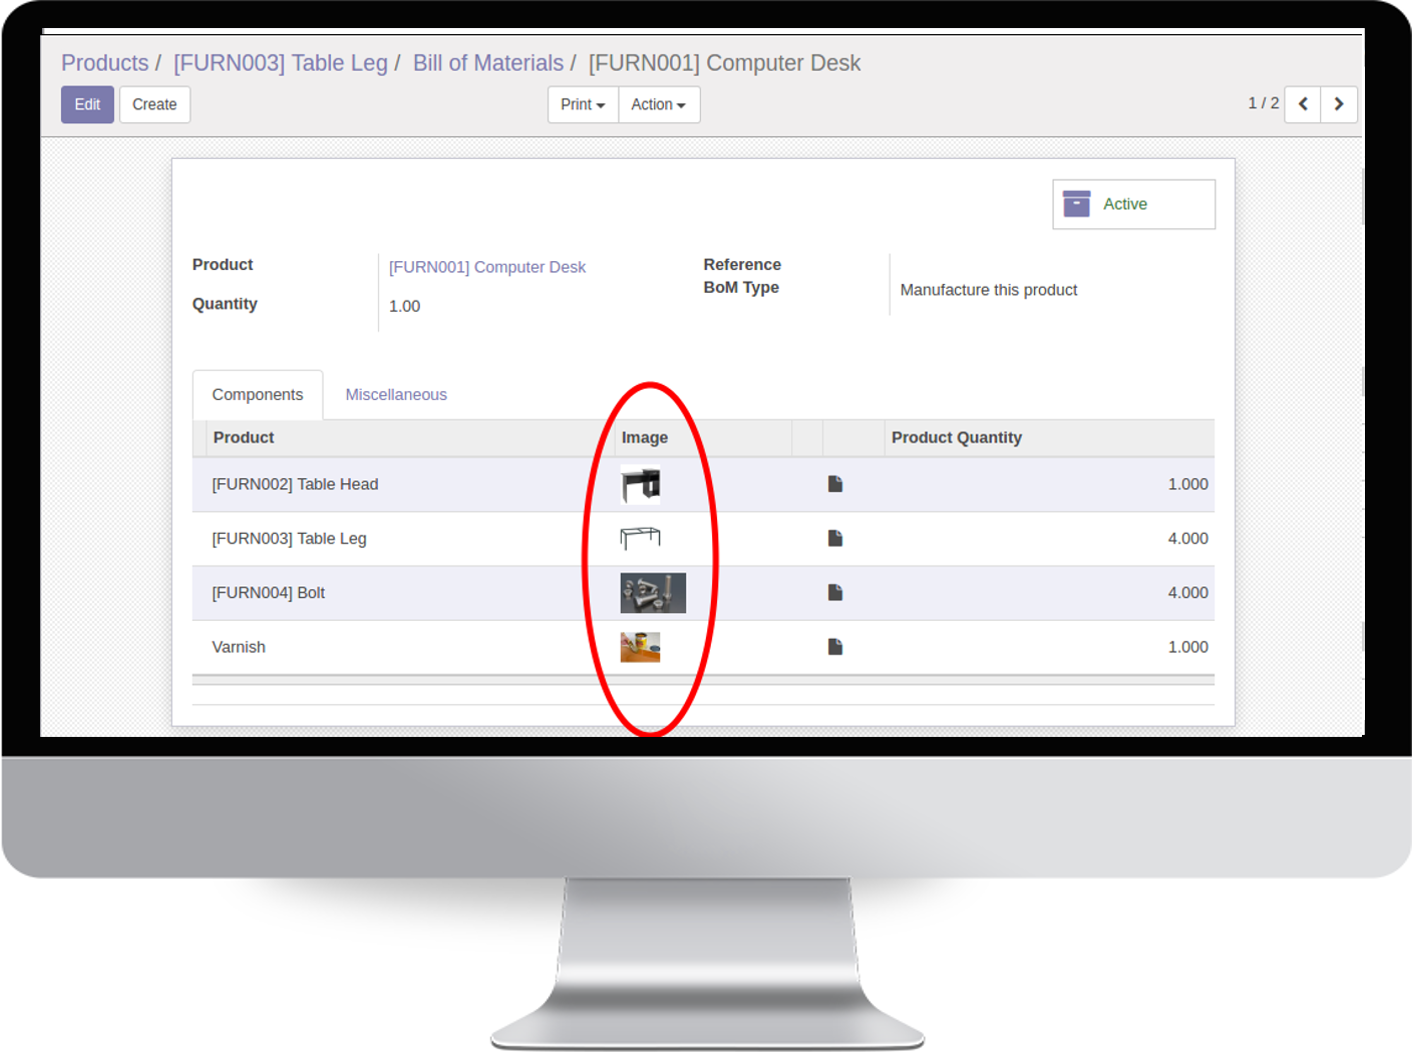Select the [FURN004] Bolt row
The height and width of the screenshot is (1052, 1412).
tap(703, 593)
